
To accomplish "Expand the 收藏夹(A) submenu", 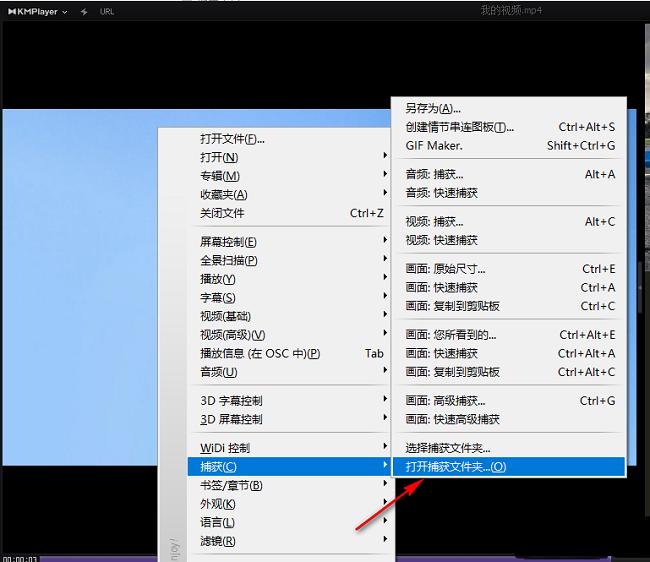I will 224,195.
